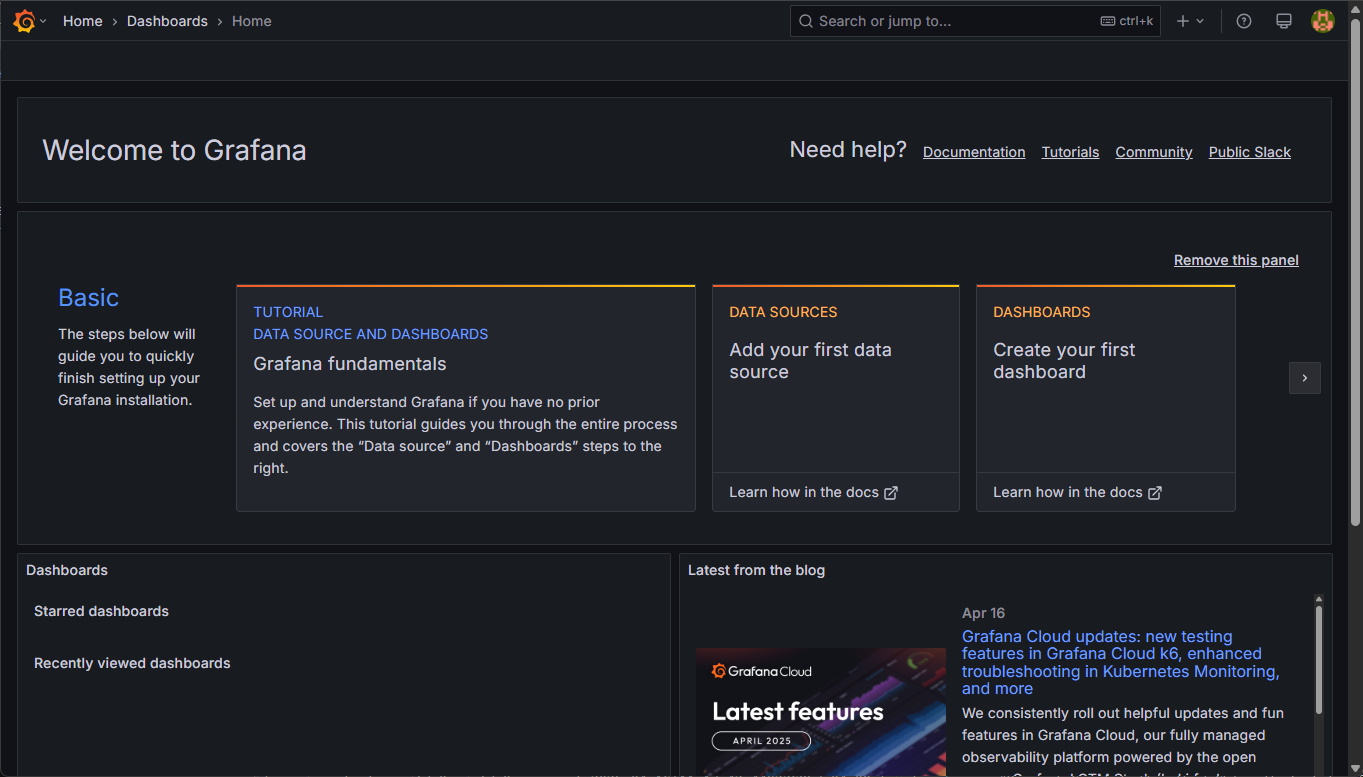Viewport: 1363px width, 777px height.
Task: Click inside the search or jump to field
Action: pos(950,20)
